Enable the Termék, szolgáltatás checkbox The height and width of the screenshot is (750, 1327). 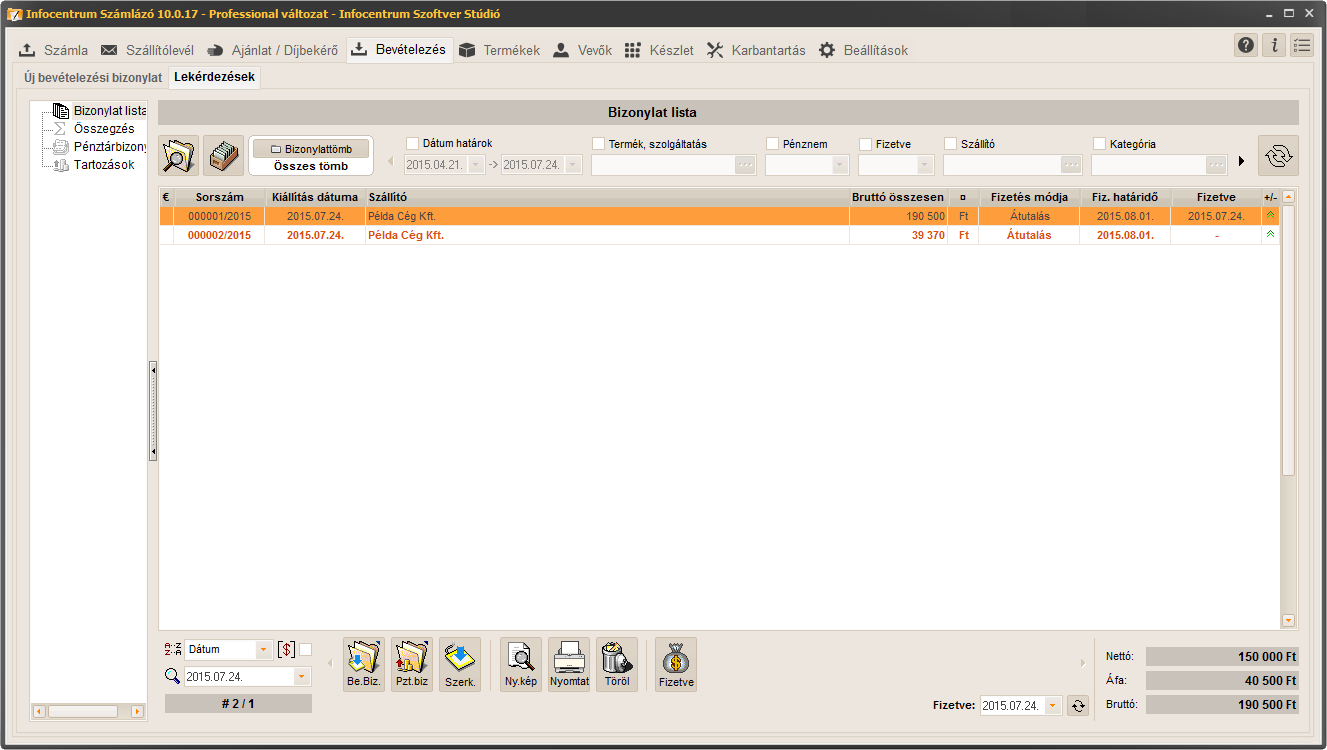pos(598,144)
